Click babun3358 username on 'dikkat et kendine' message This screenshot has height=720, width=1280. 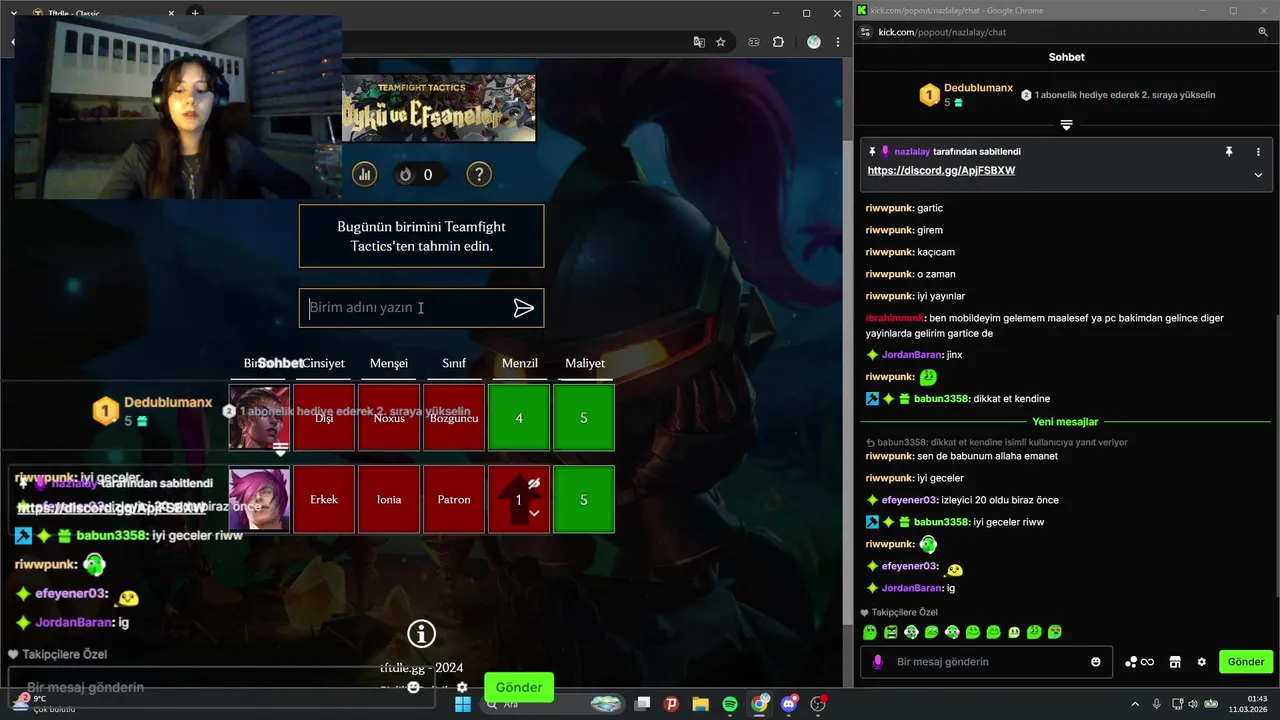[x=941, y=399]
